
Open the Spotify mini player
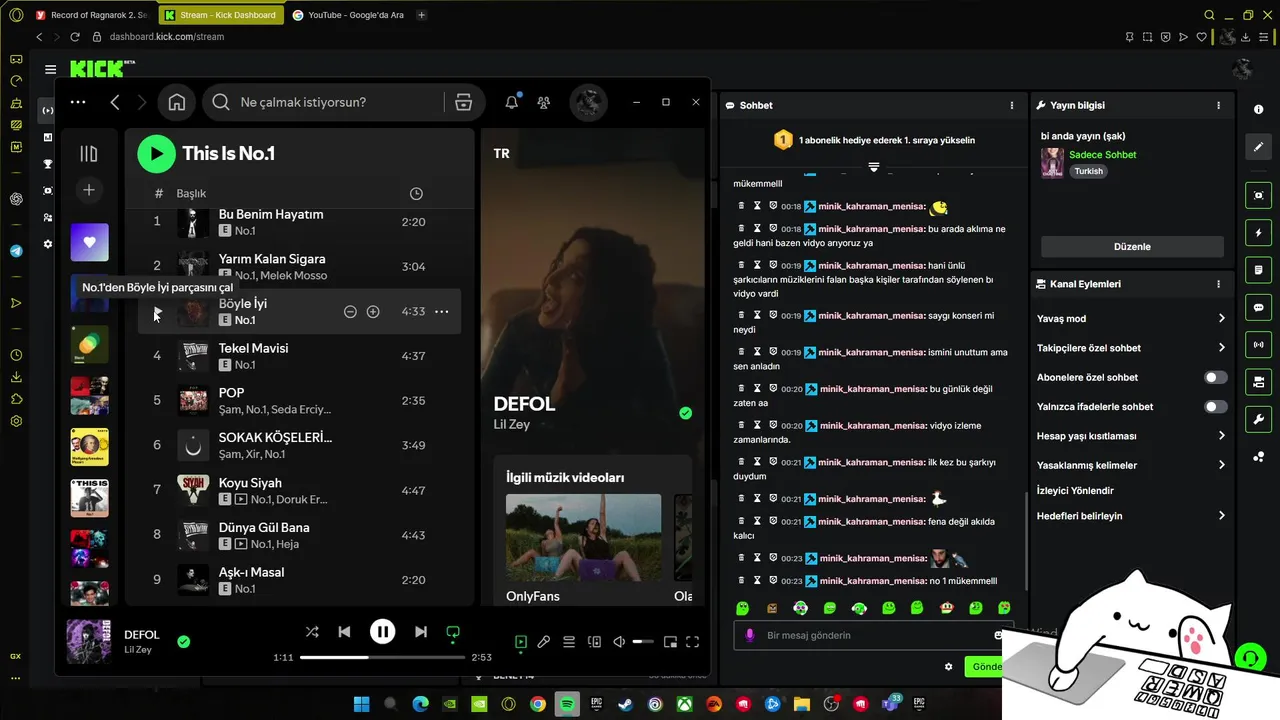tap(670, 642)
